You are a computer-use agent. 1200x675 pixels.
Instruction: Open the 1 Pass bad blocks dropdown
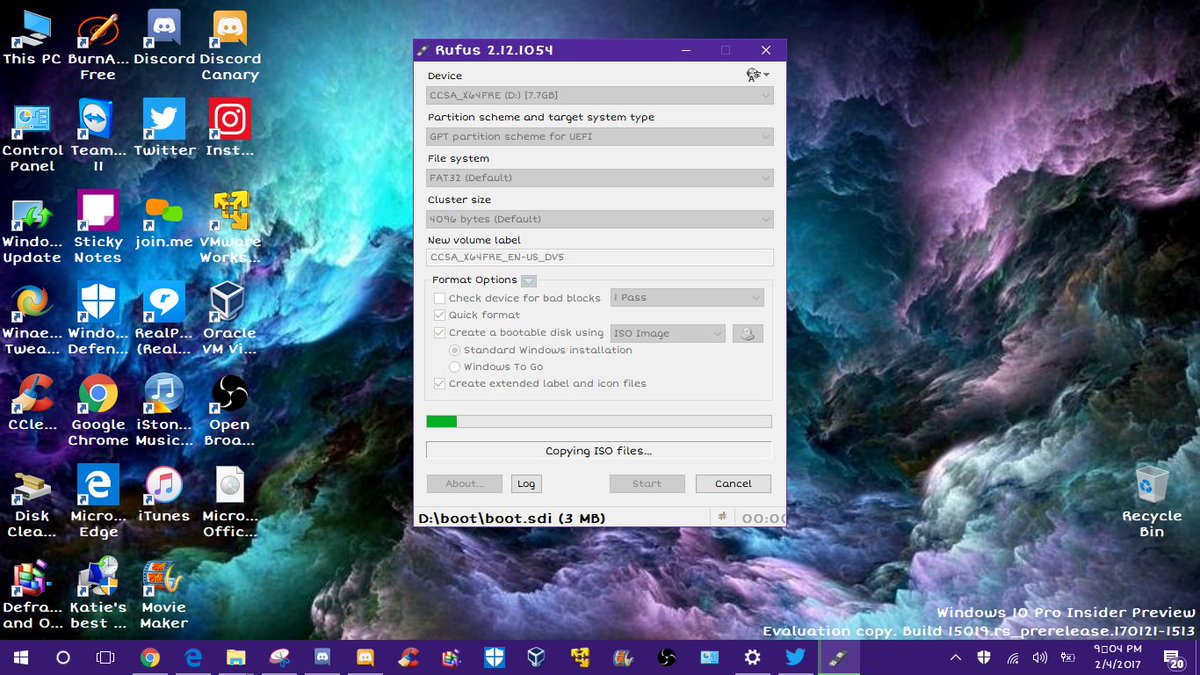tap(687, 298)
